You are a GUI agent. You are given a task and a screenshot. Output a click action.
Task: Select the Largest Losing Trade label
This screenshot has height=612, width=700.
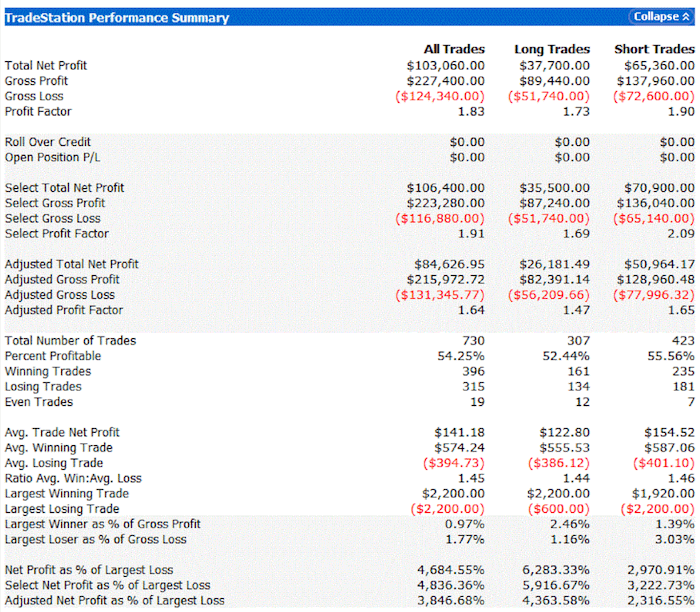point(62,508)
